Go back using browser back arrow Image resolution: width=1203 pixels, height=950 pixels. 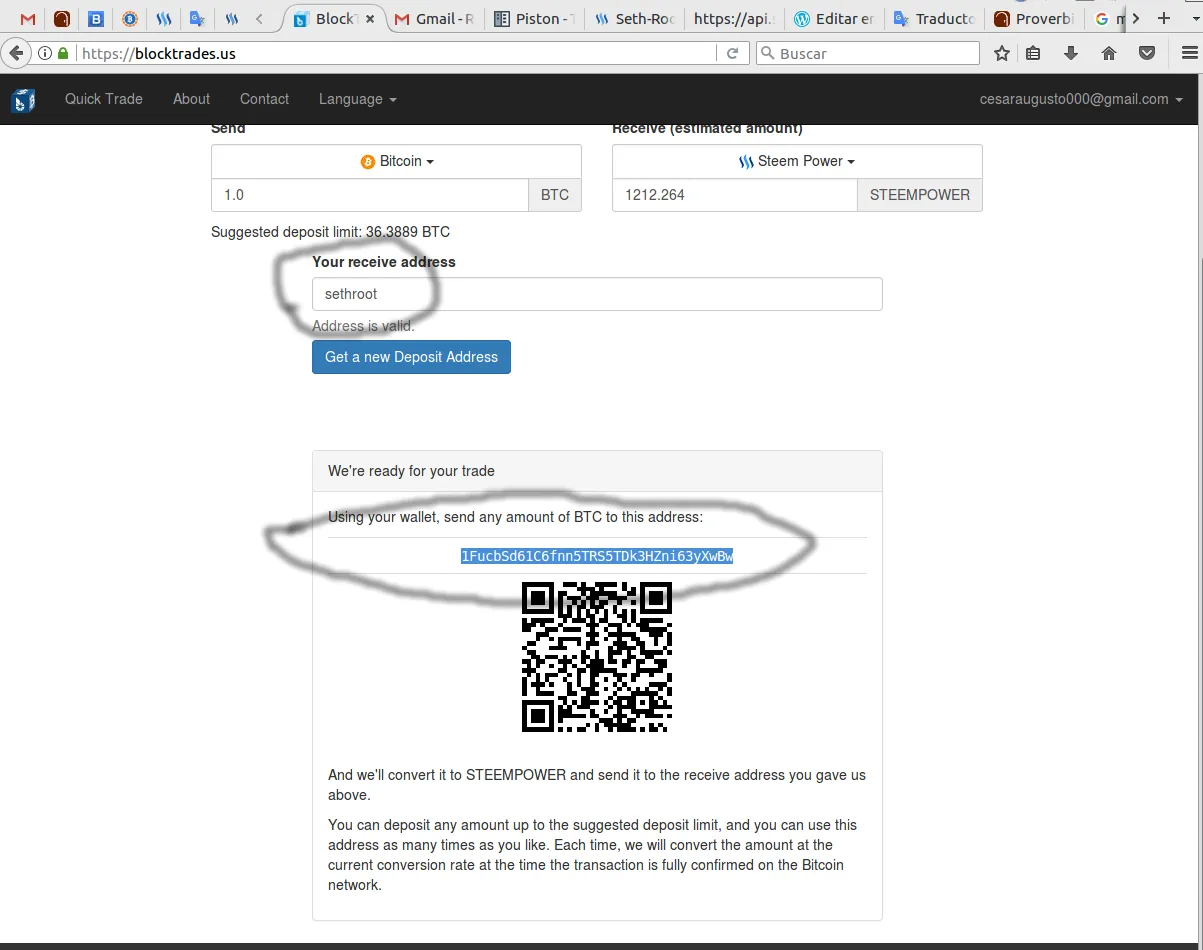tap(15, 53)
